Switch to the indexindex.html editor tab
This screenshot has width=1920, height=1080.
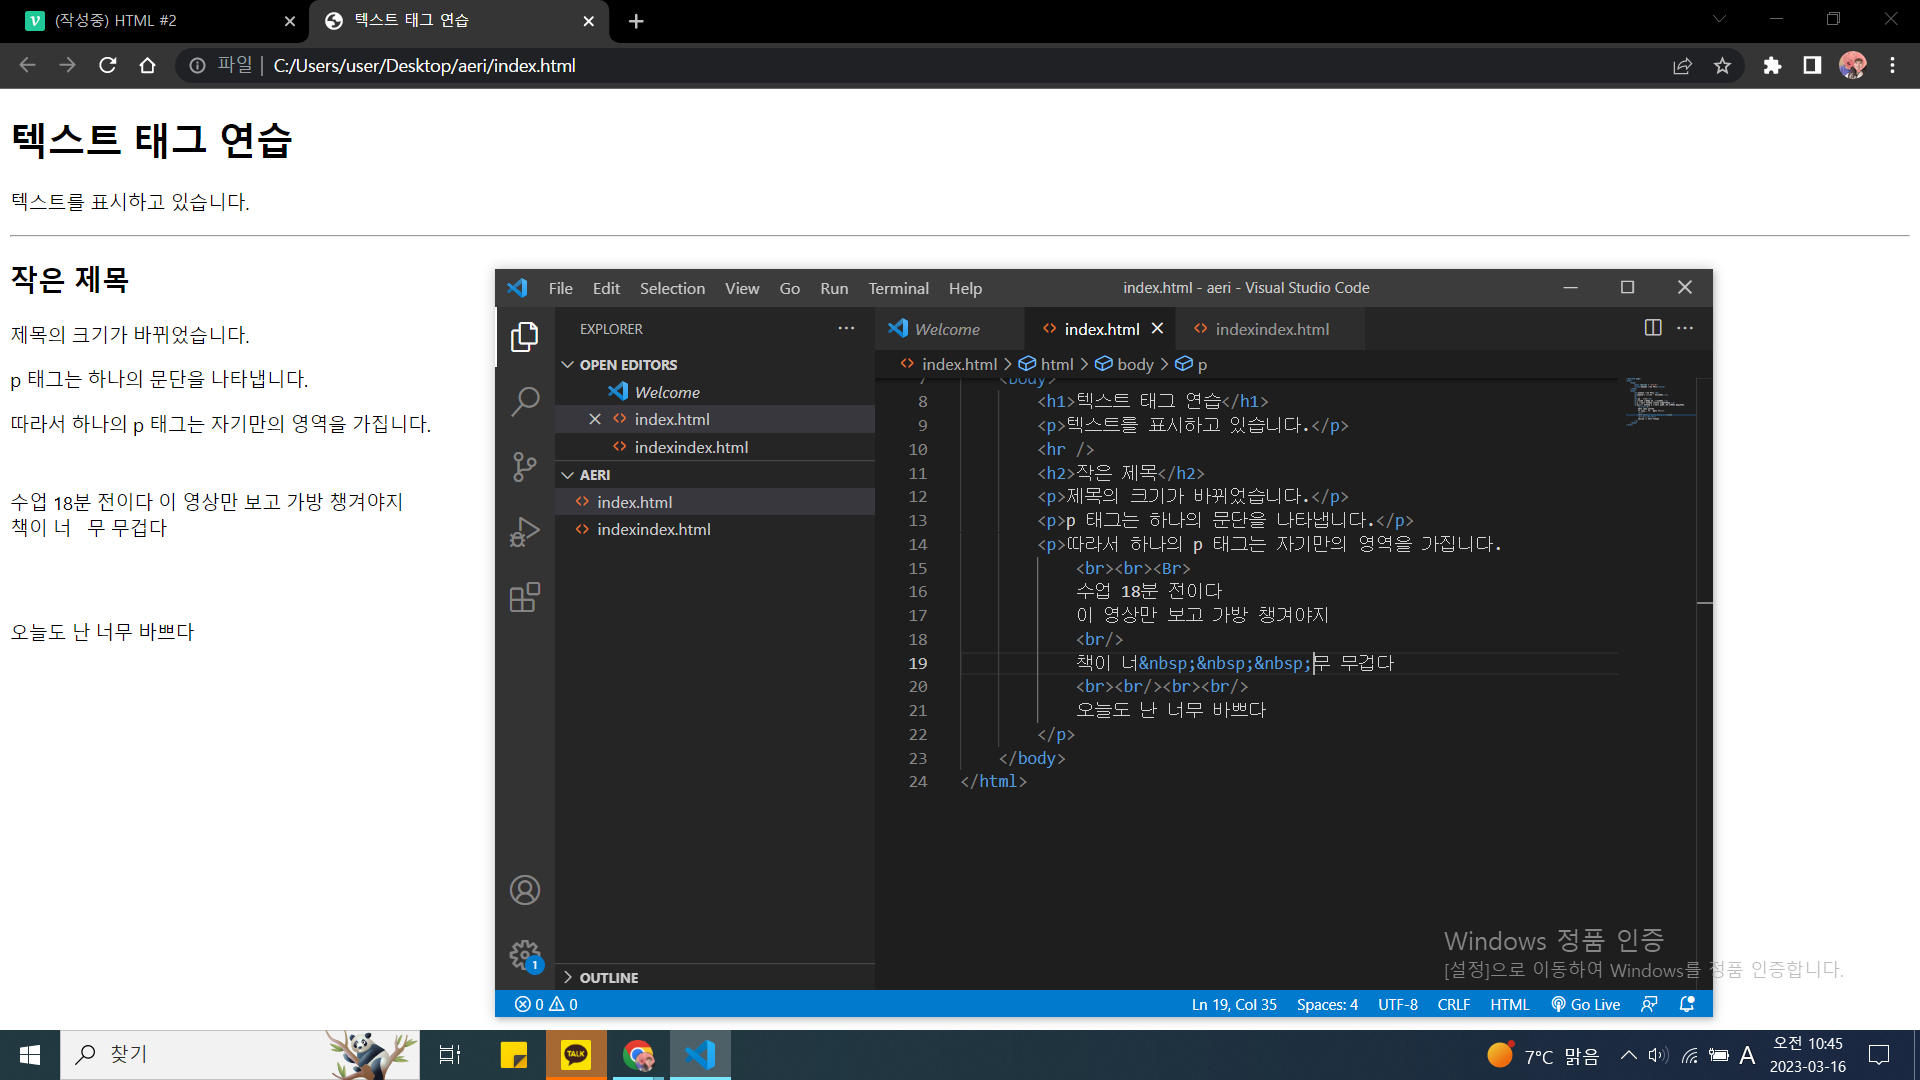[x=1271, y=329]
